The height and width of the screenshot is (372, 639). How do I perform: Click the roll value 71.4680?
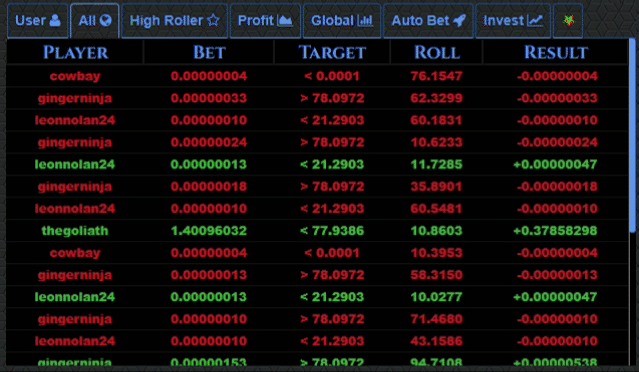[x=436, y=319]
